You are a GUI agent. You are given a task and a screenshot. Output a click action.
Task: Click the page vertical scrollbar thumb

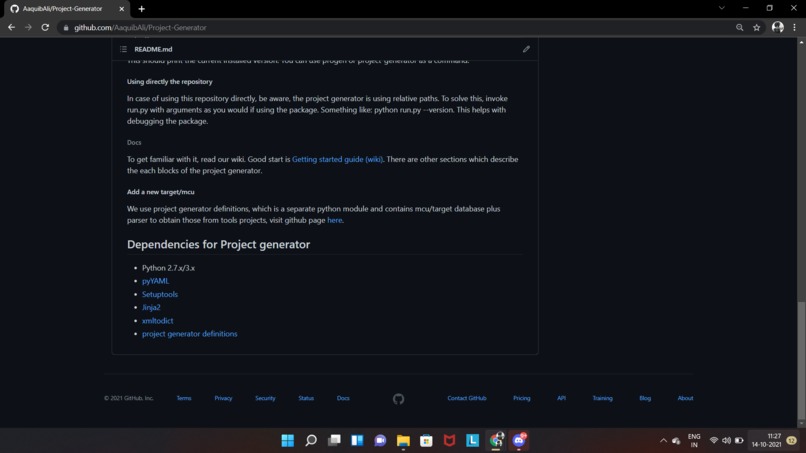pos(801,360)
